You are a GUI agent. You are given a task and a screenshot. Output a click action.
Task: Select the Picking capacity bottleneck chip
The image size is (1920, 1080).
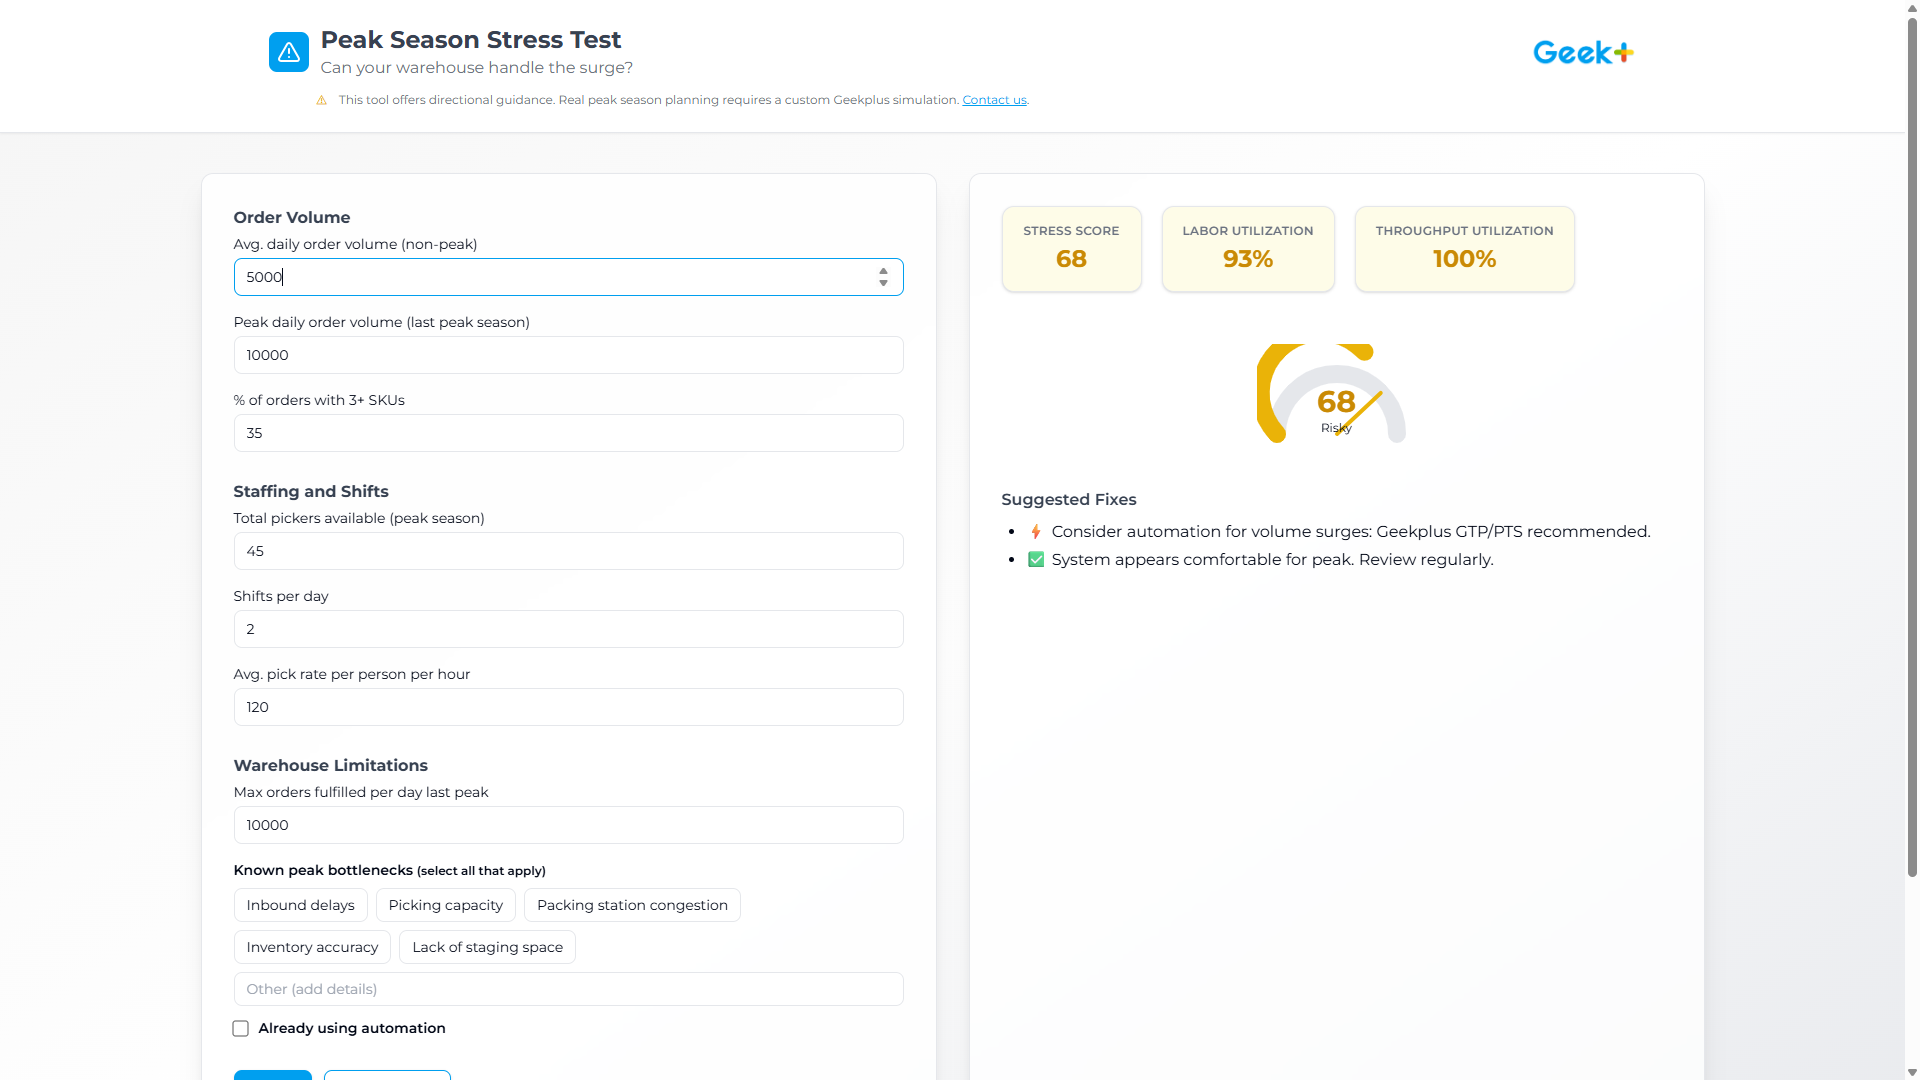445,905
